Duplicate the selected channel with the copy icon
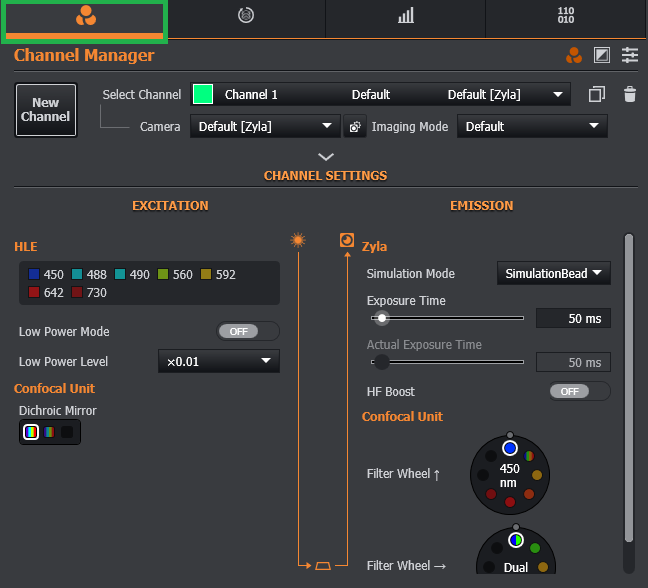Image resolution: width=648 pixels, height=588 pixels. 597,95
